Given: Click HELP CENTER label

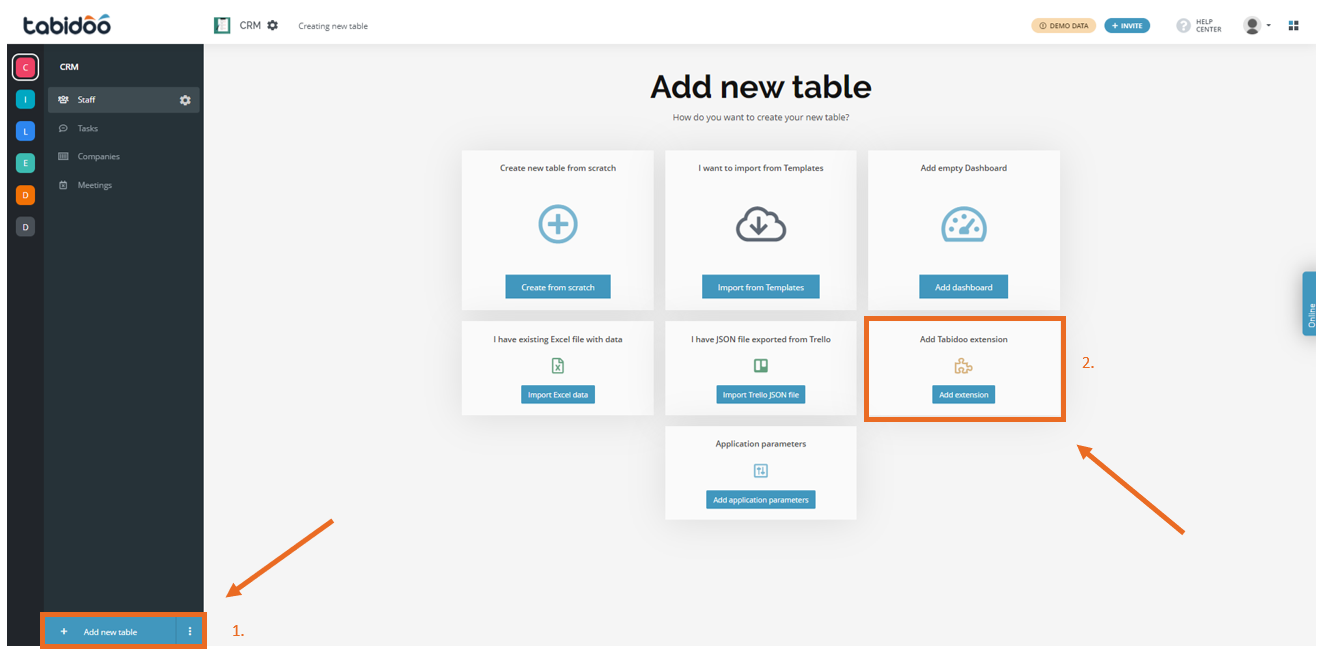Looking at the screenshot, I should tap(1208, 25).
